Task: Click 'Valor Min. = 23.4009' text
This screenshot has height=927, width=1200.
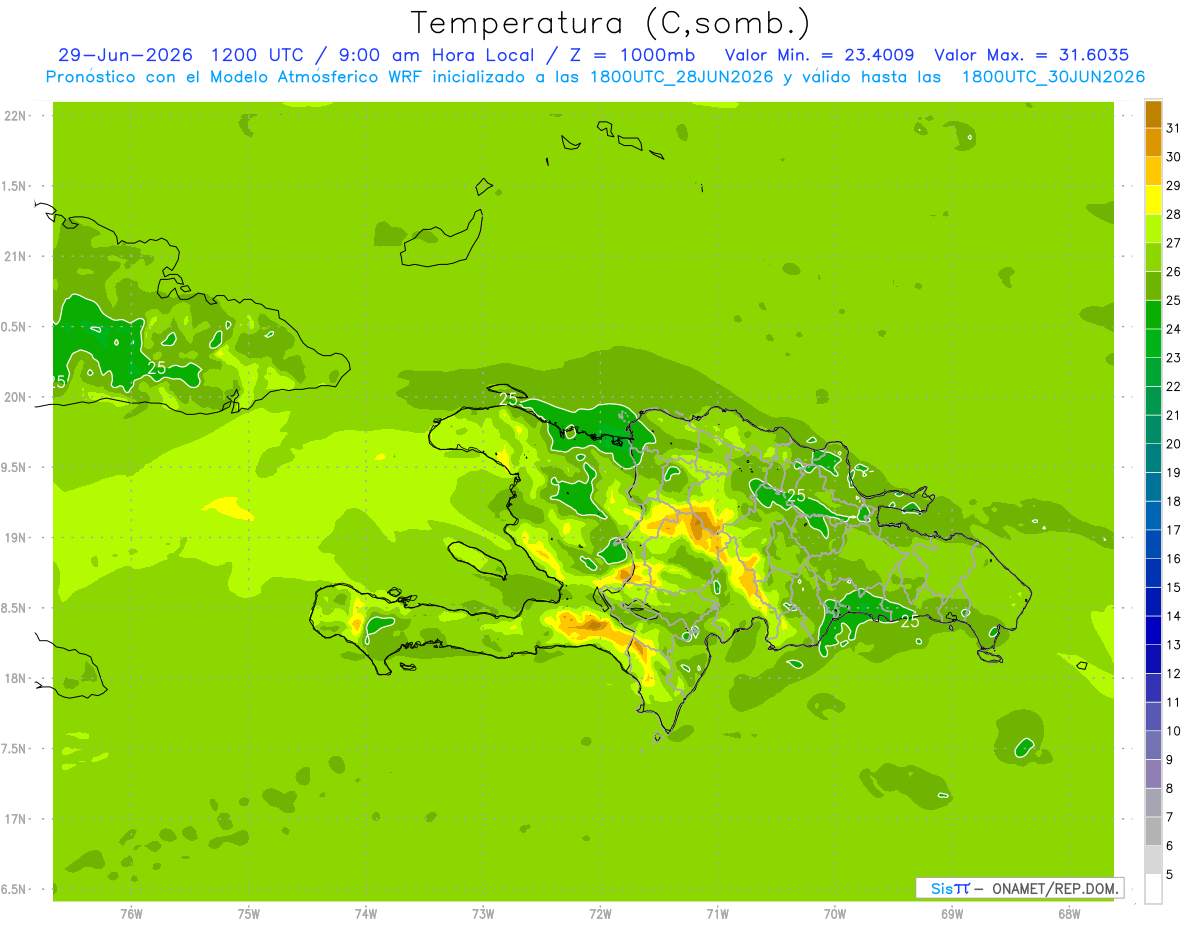Action: point(819,55)
